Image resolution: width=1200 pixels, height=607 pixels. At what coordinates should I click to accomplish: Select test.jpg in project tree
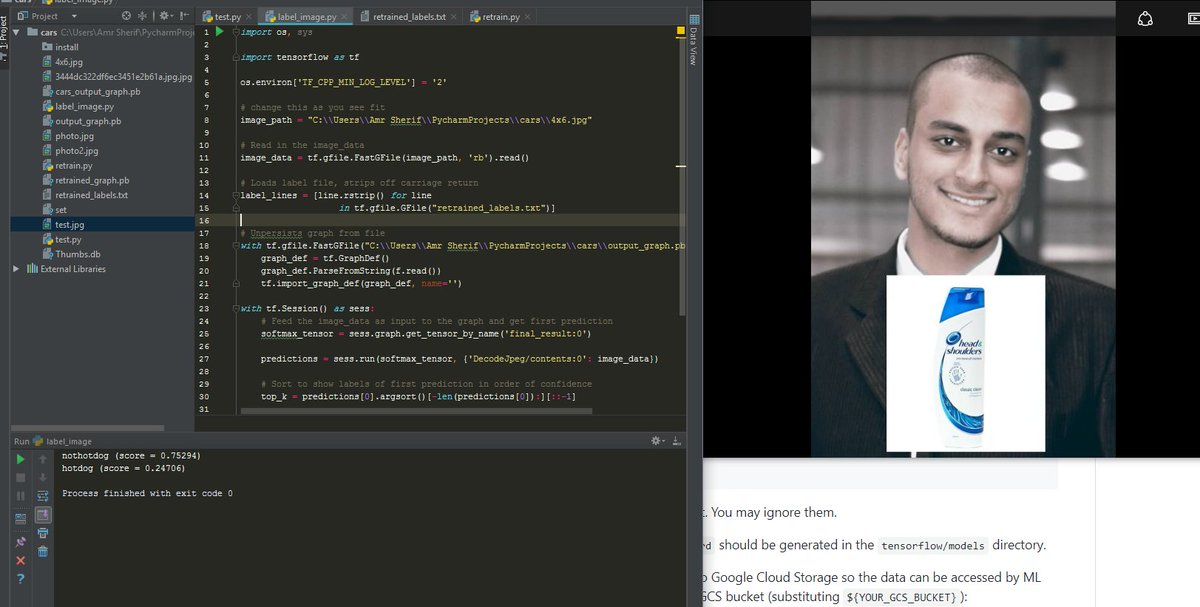tap(63, 225)
